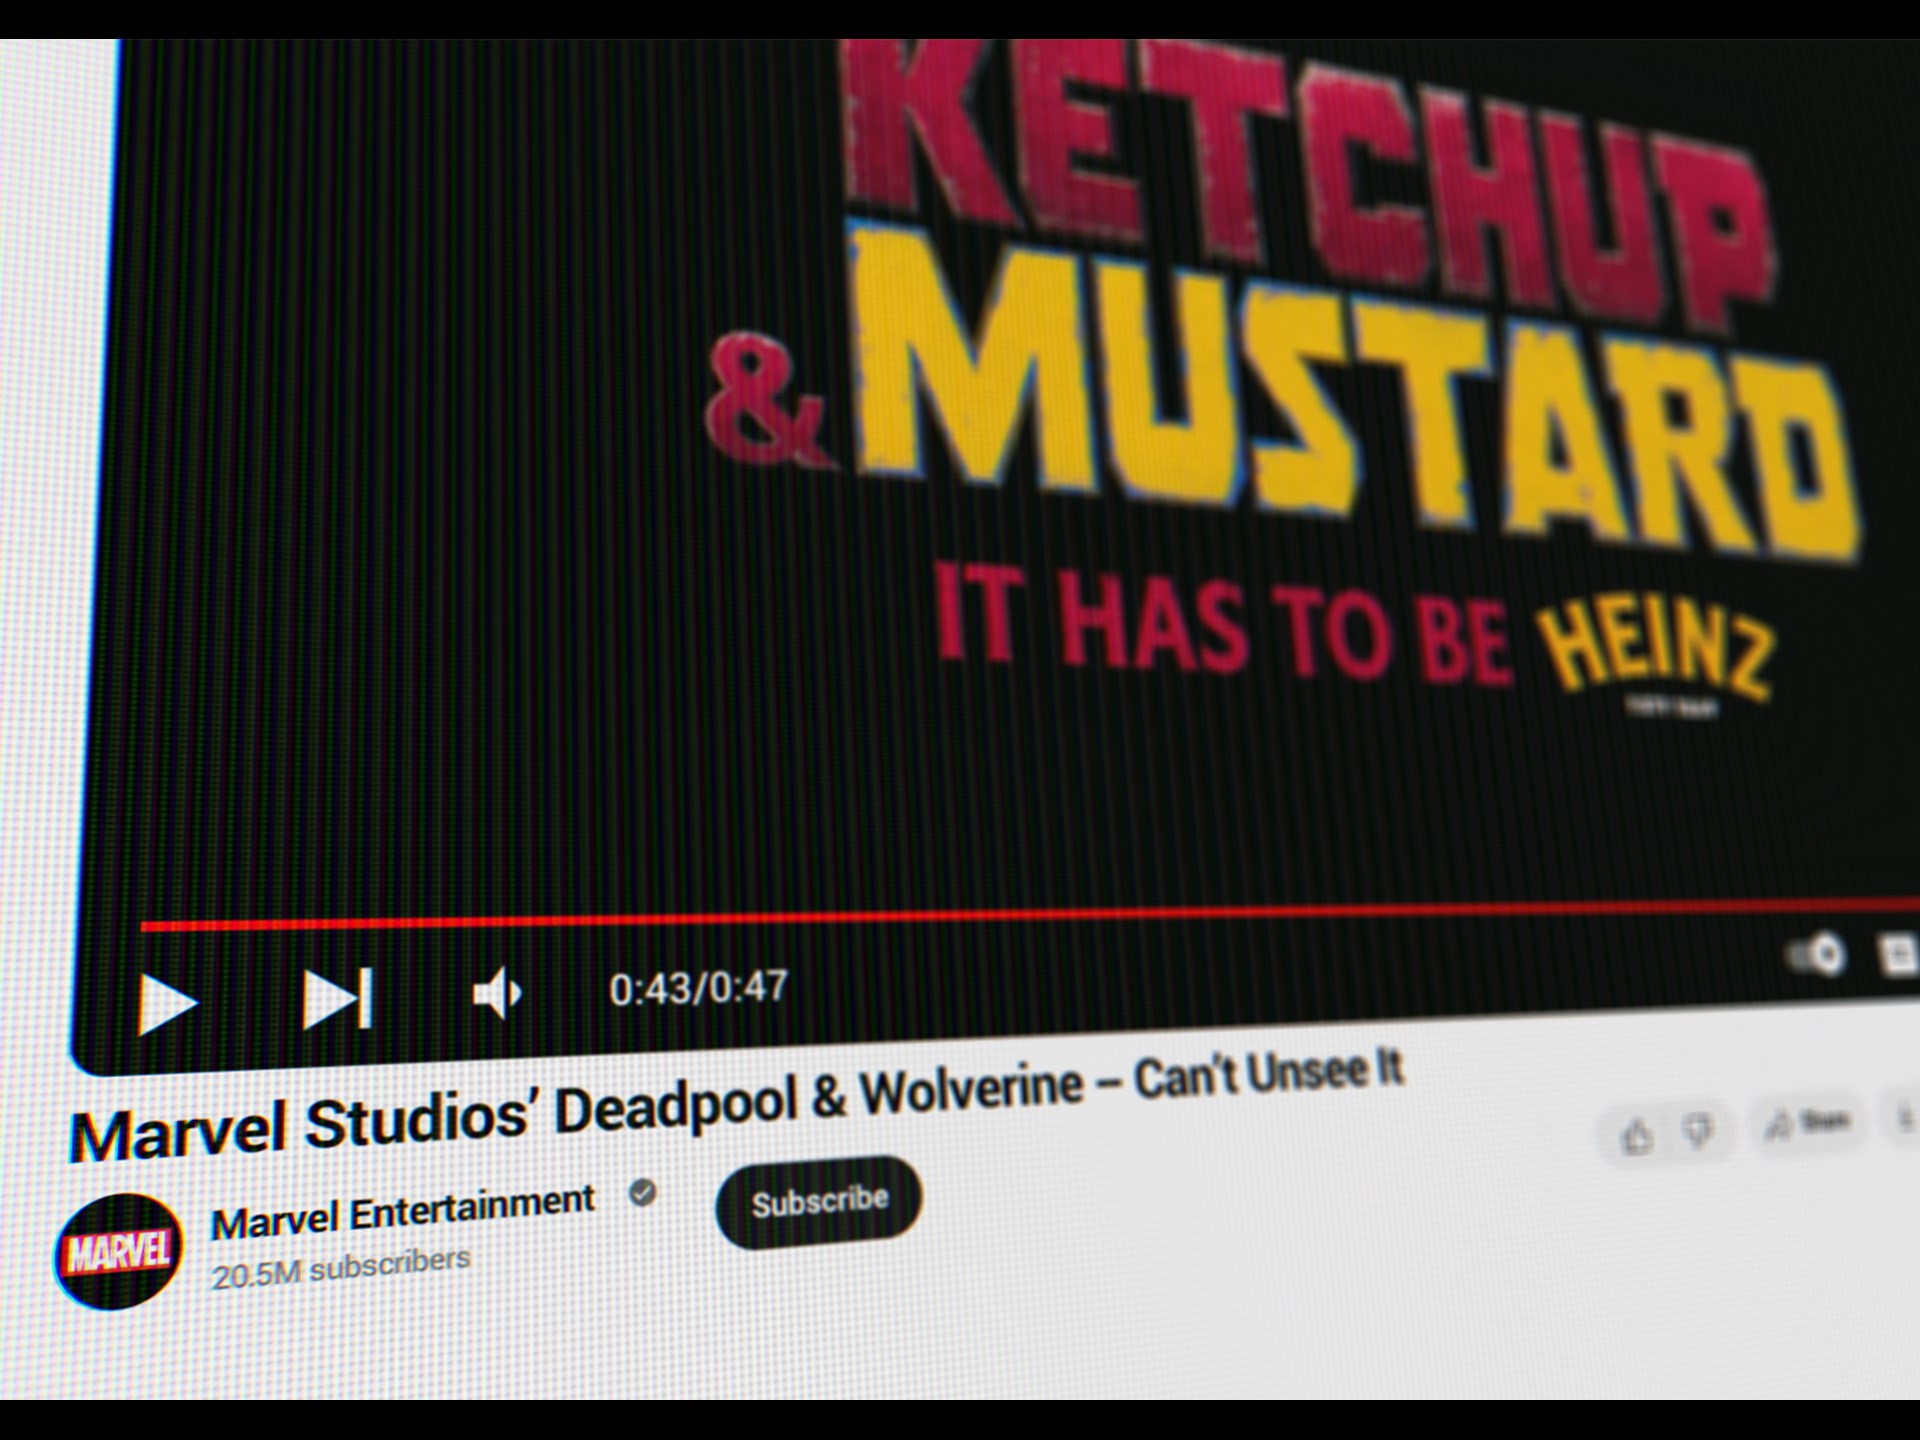Click the verified checkmark badge
Viewport: 1920px width, 1440px height.
pos(643,1192)
